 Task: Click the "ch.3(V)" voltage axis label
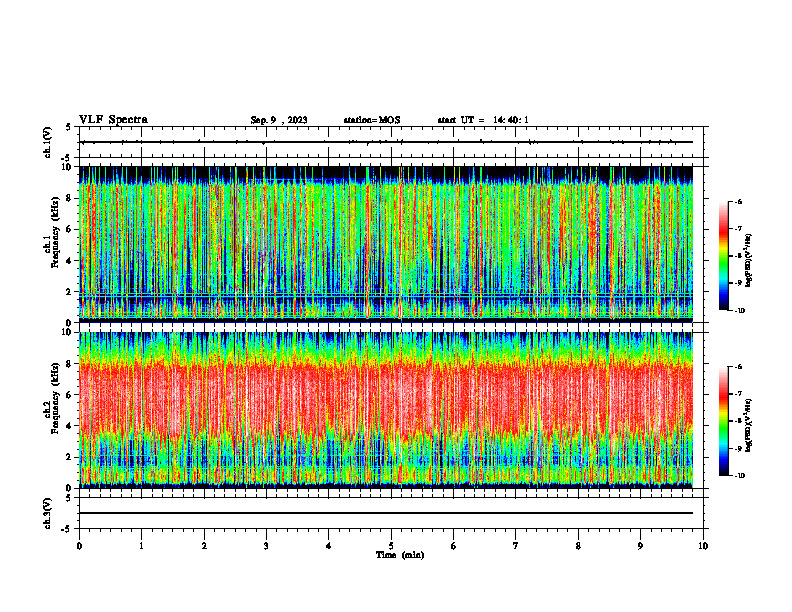point(47,513)
